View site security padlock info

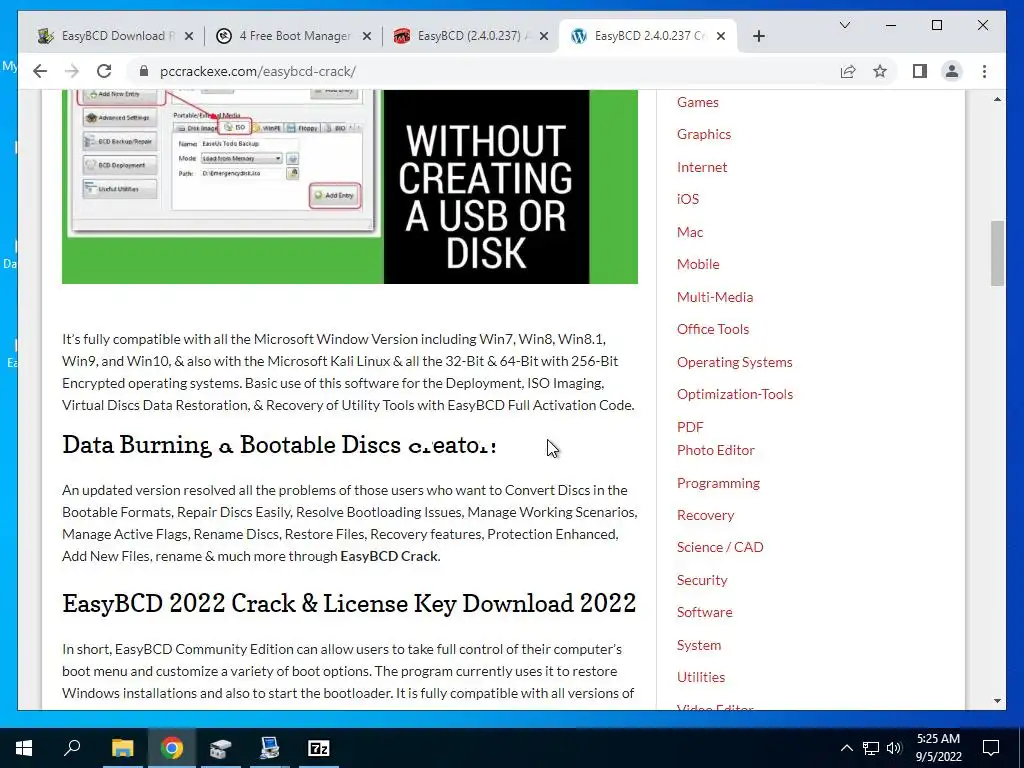click(x=144, y=71)
